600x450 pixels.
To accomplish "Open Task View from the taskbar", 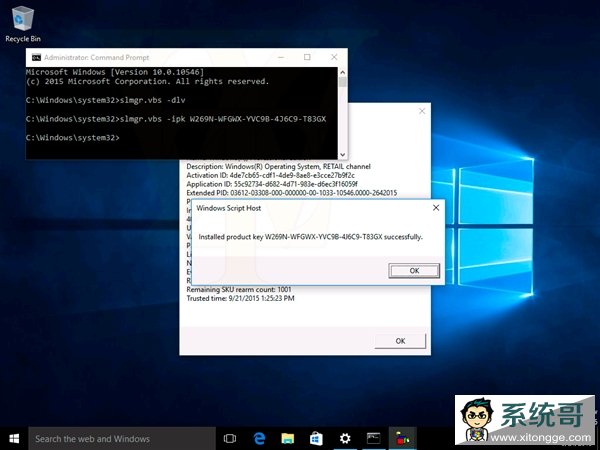I will point(230,439).
